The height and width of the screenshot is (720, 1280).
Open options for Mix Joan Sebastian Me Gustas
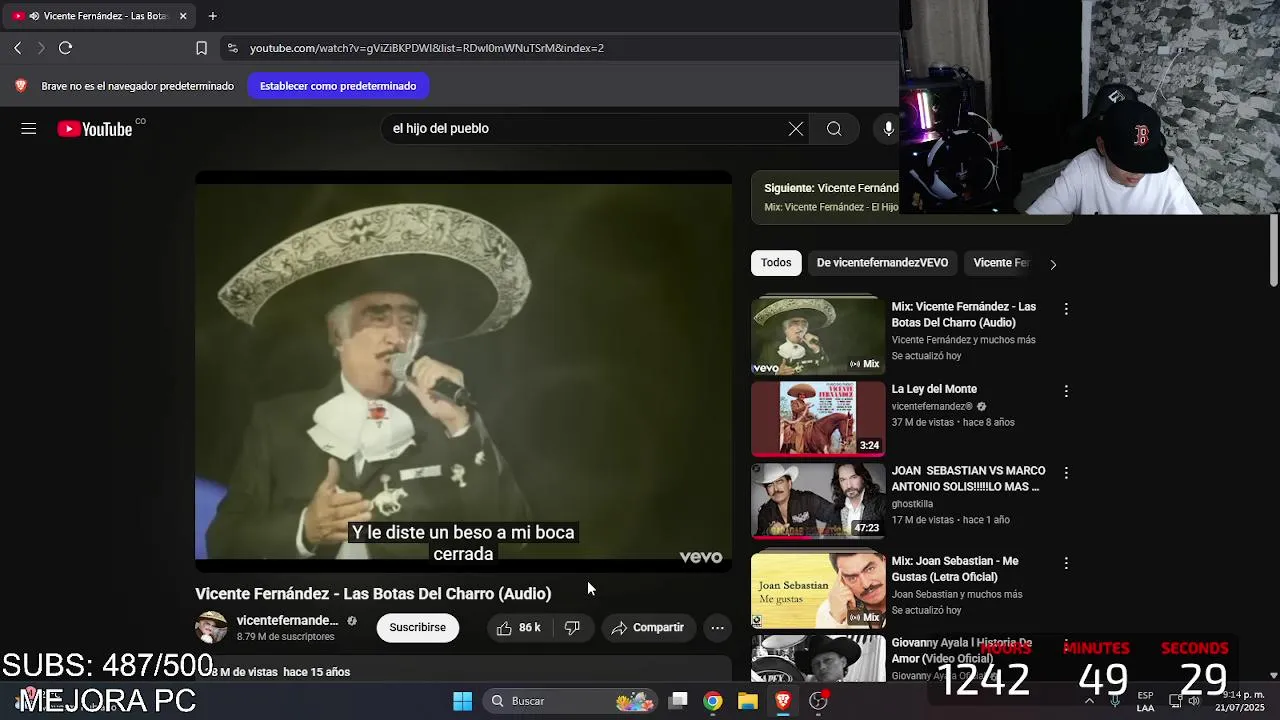[1066, 563]
